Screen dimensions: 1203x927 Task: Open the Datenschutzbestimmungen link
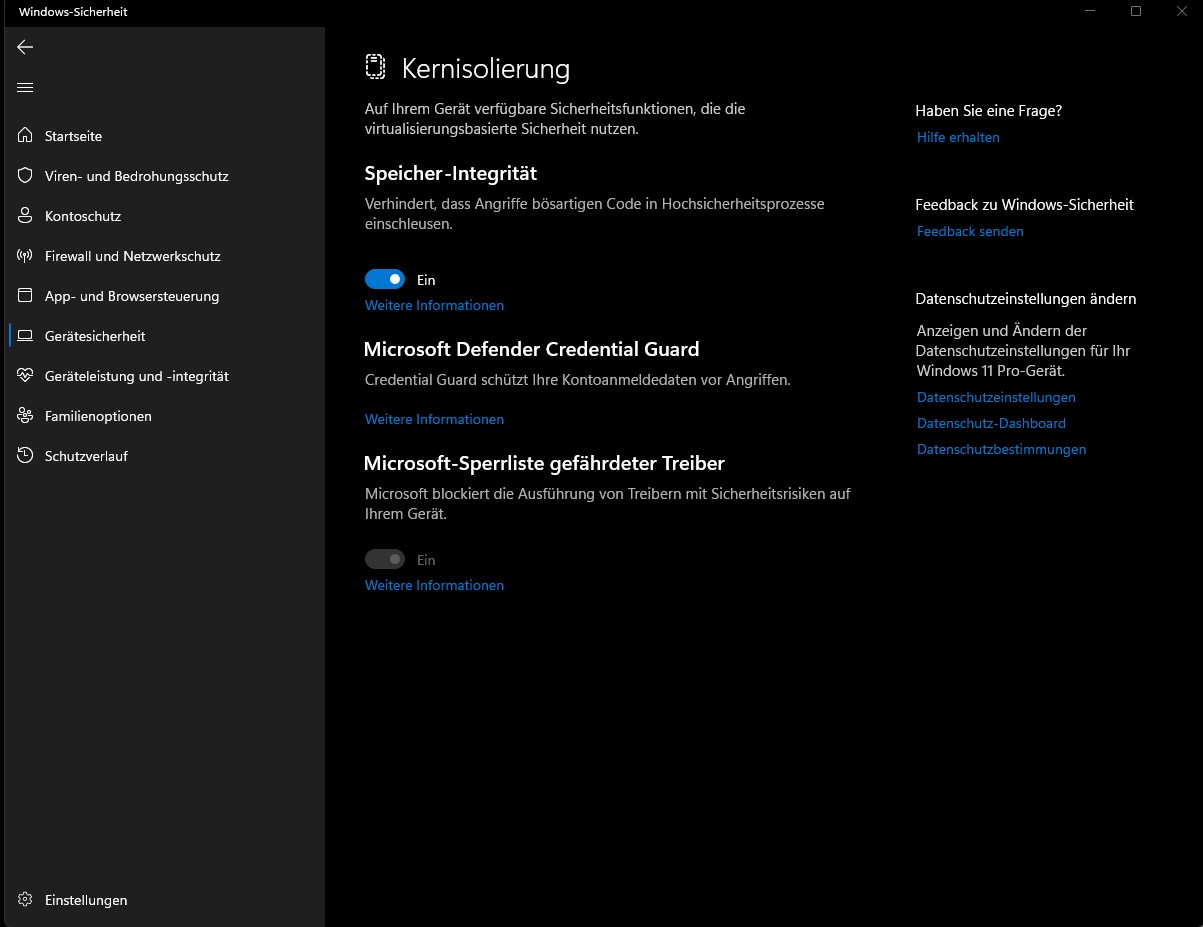pos(1001,449)
